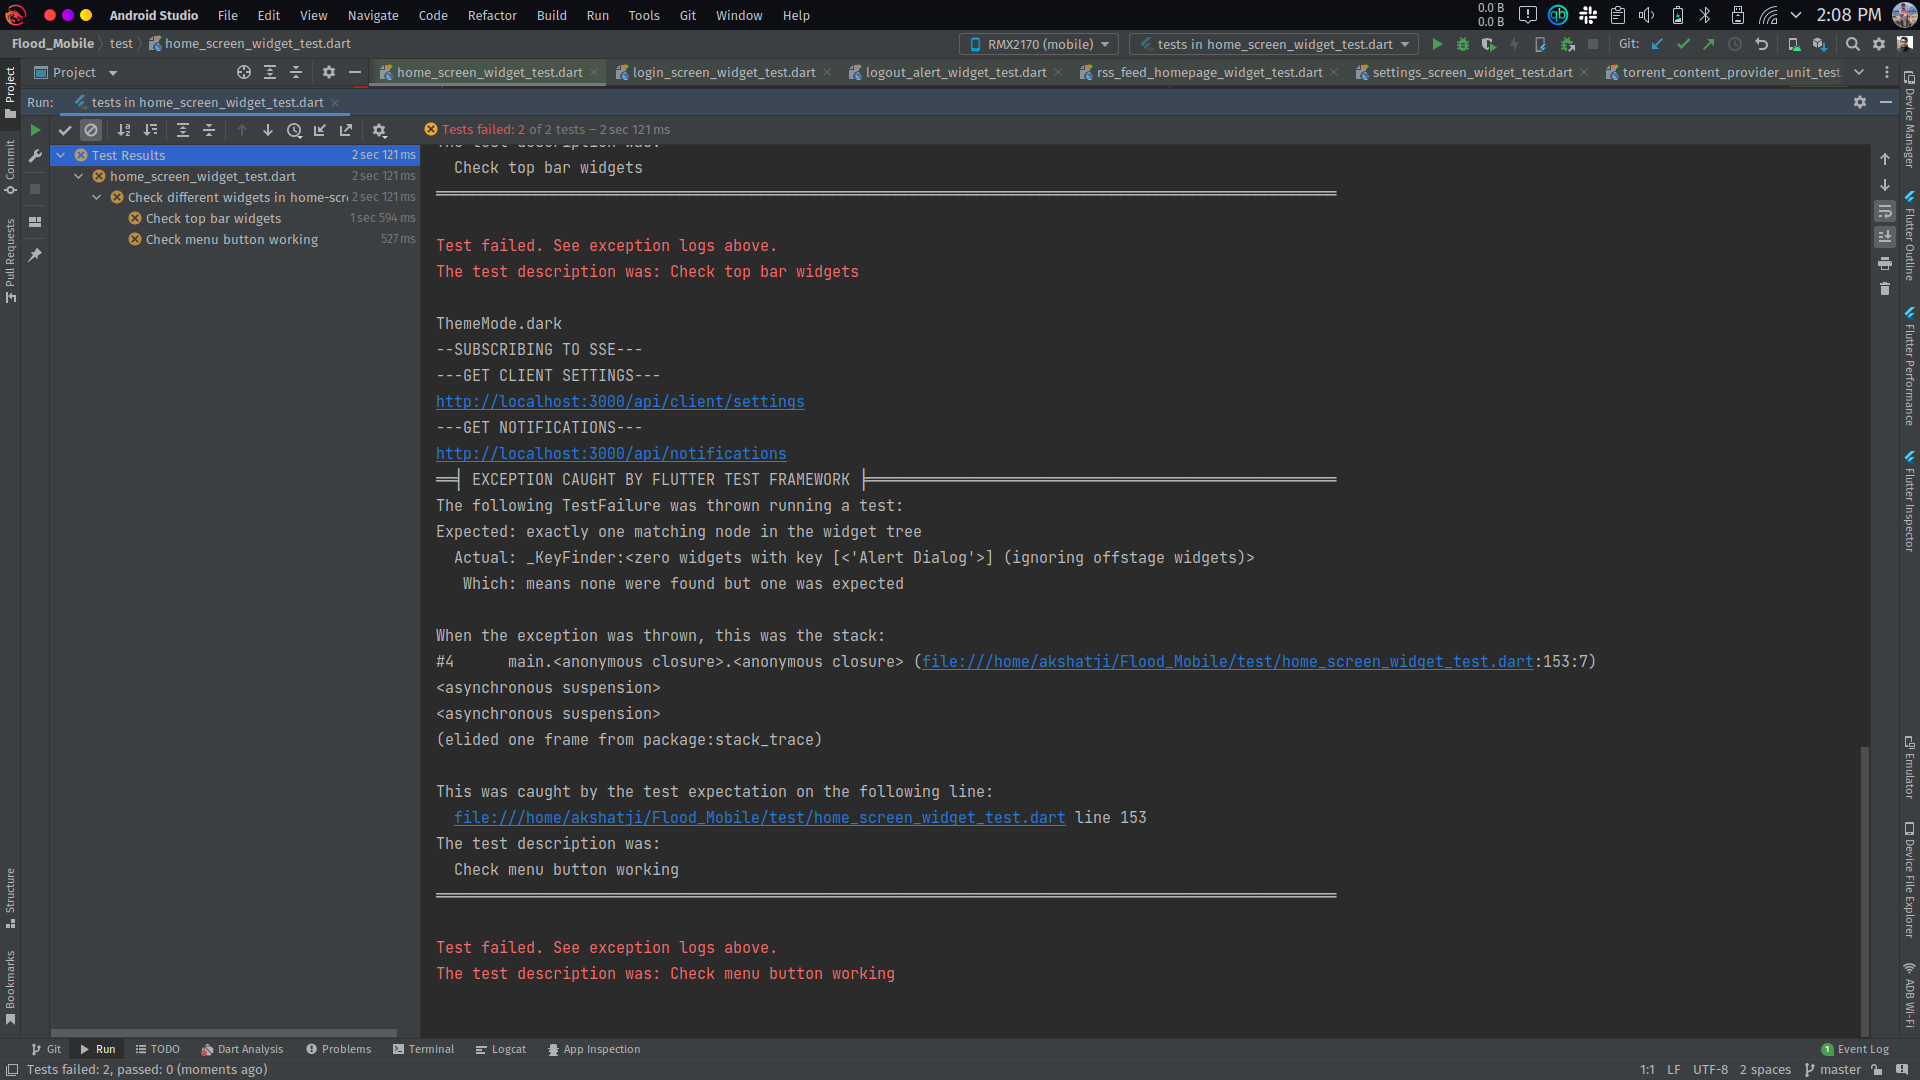Open Dart Analysis tool window
The height and width of the screenshot is (1080, 1920).
(x=242, y=1049)
